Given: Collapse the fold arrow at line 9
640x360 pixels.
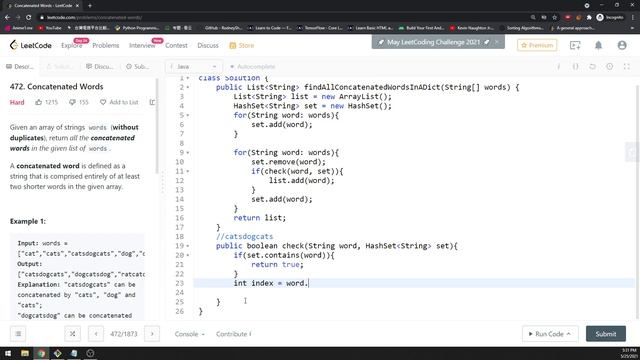Looking at the screenshot, I should [x=188, y=153].
